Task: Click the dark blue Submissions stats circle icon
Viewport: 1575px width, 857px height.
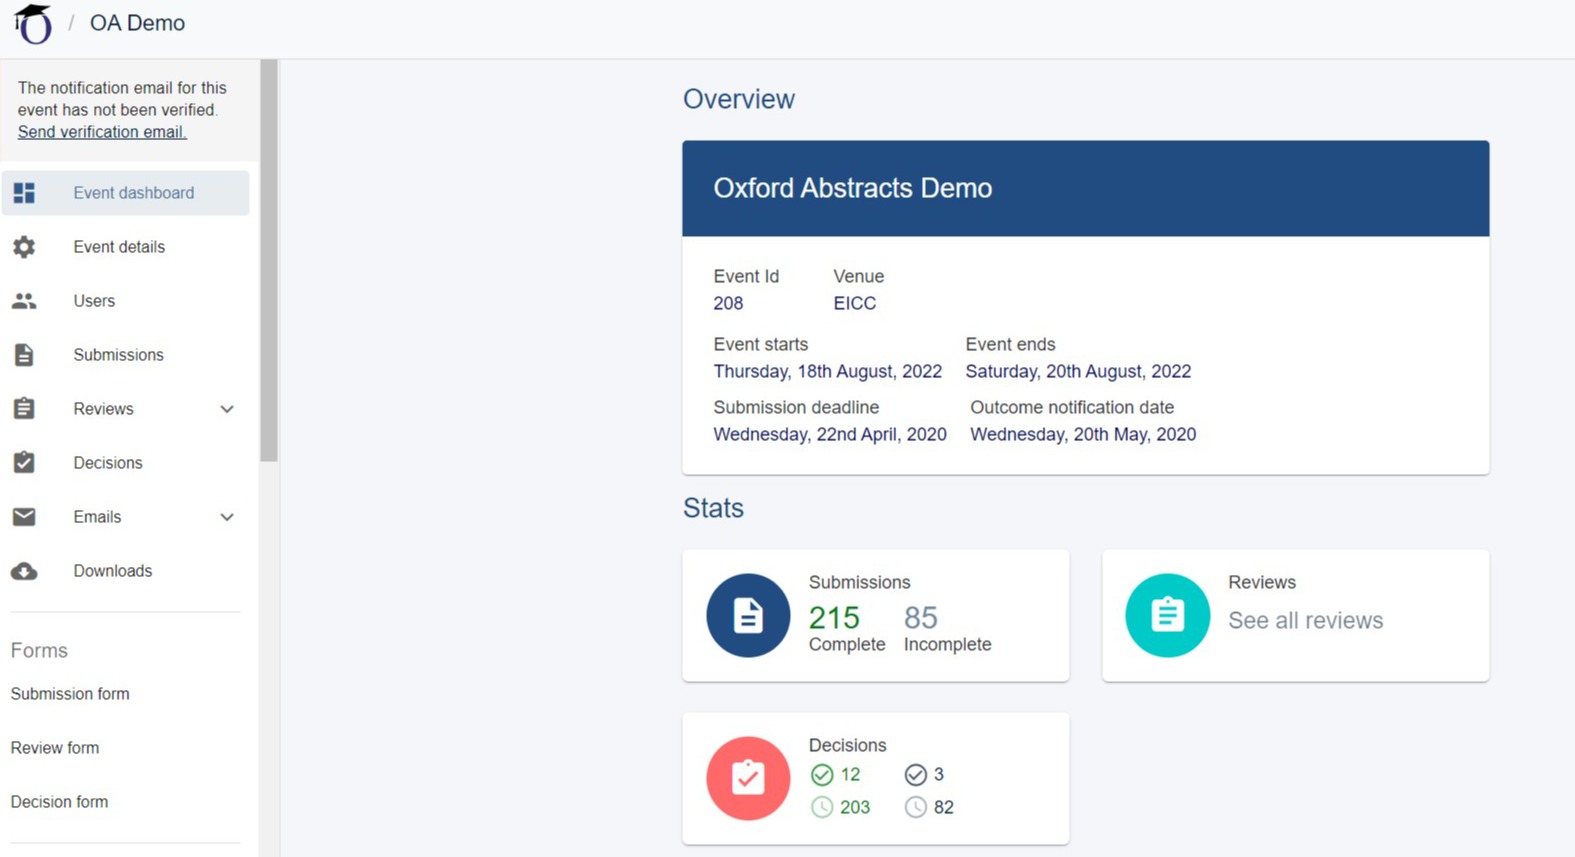Action: [x=748, y=615]
